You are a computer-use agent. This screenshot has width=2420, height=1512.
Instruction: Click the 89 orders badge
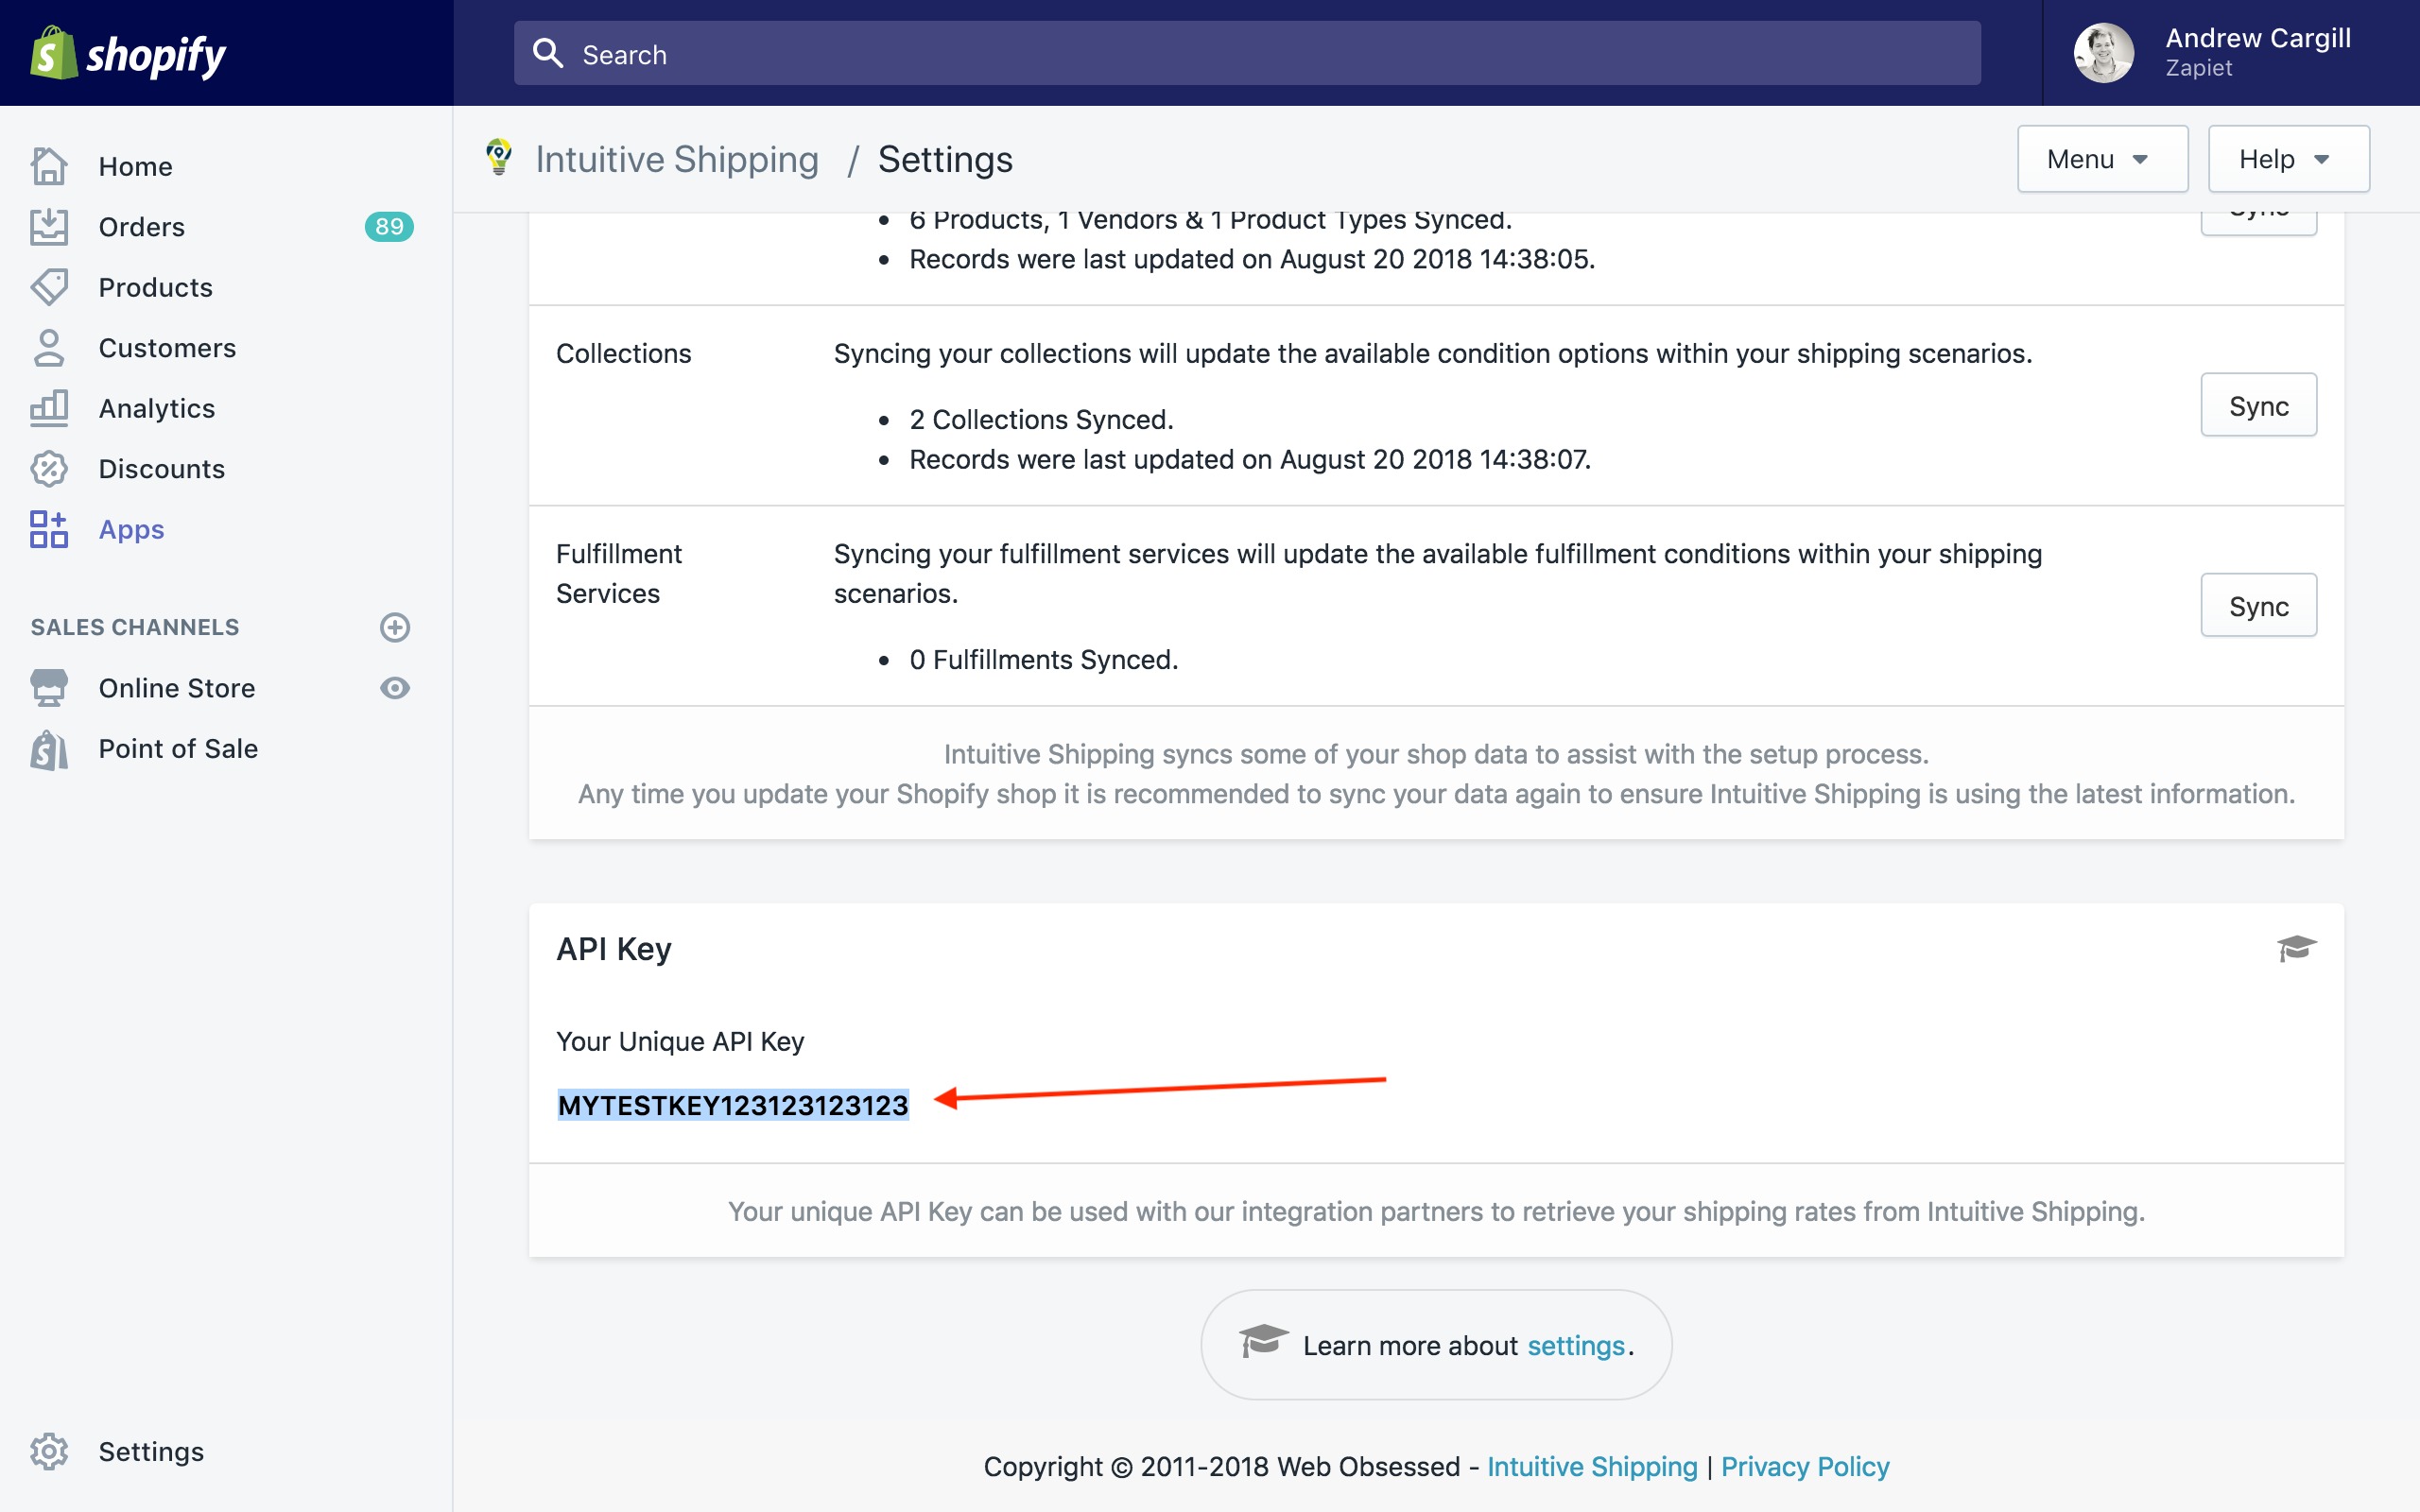[389, 227]
